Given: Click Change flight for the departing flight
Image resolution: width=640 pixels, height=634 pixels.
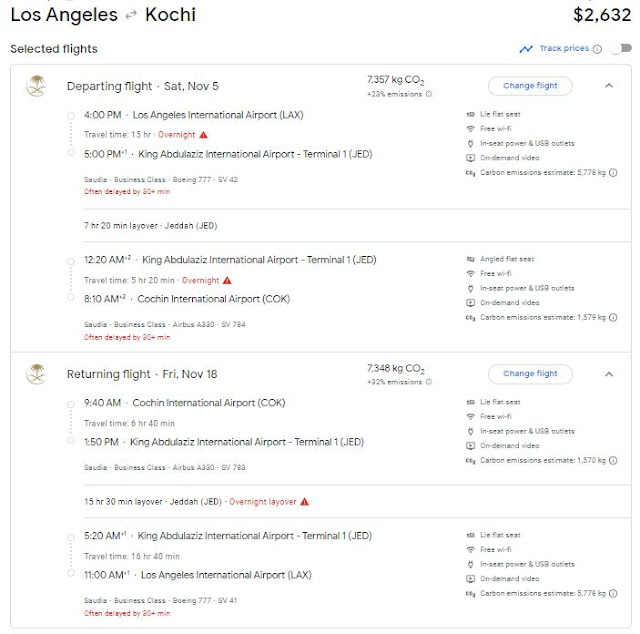Looking at the screenshot, I should 530,86.
